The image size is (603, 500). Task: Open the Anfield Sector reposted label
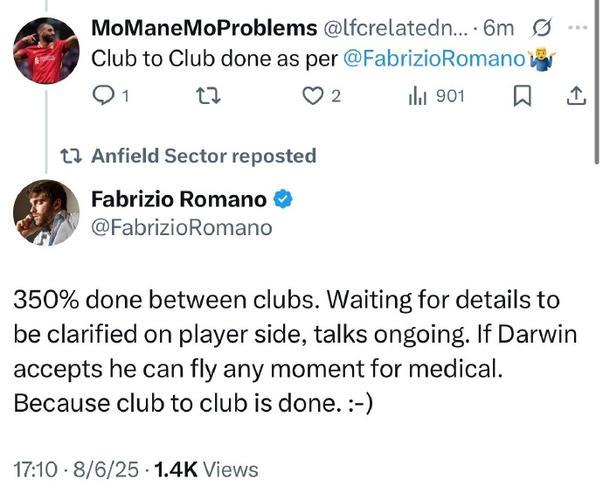(x=203, y=156)
